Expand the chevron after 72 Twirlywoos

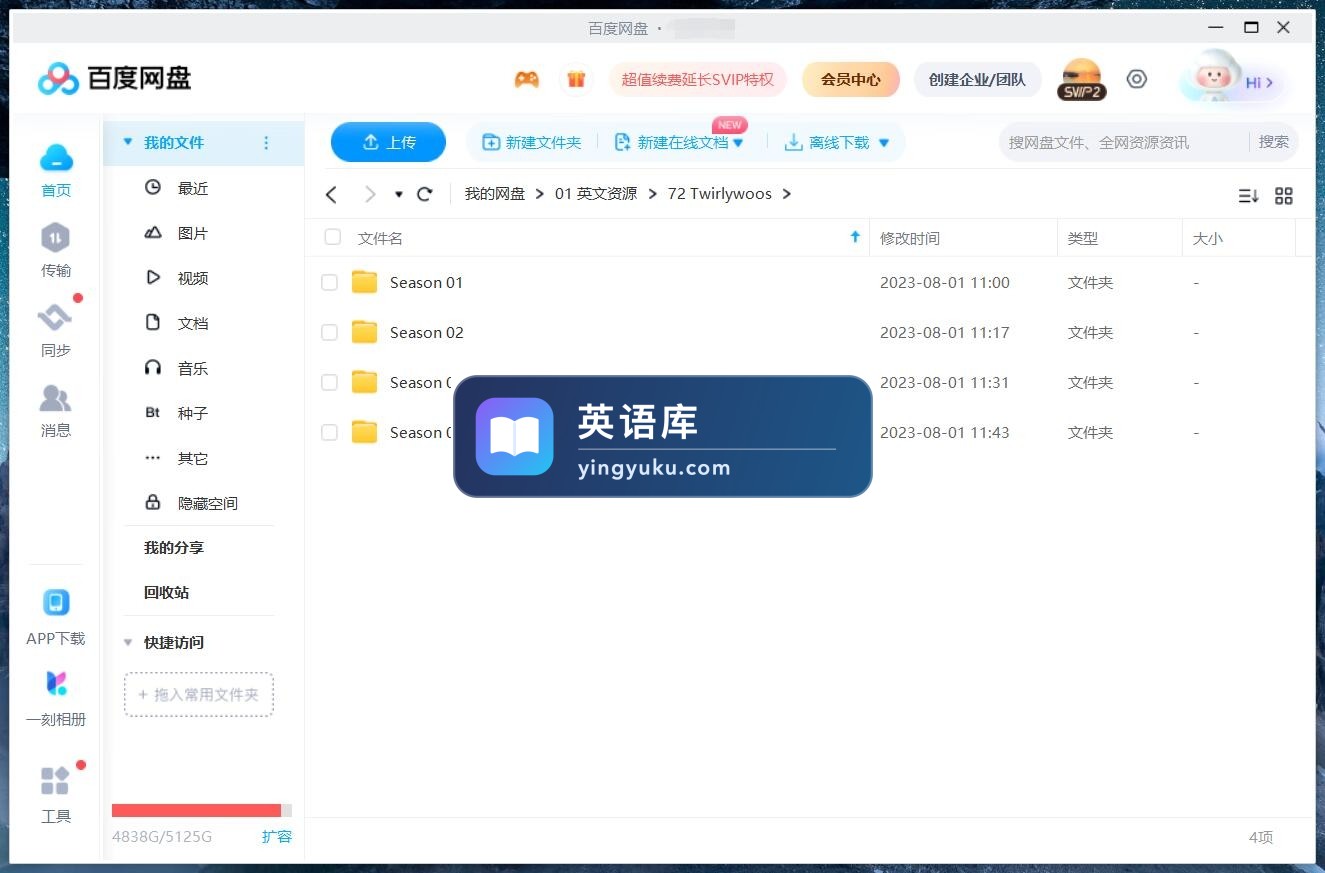tap(787, 194)
